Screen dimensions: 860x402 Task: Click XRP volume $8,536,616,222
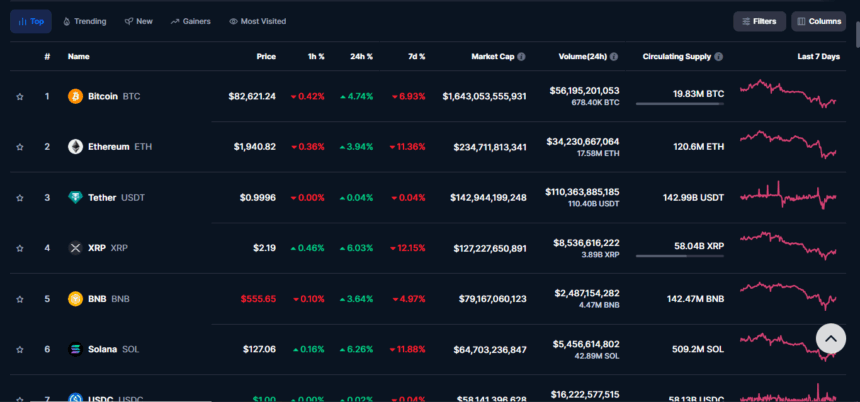[x=587, y=242]
